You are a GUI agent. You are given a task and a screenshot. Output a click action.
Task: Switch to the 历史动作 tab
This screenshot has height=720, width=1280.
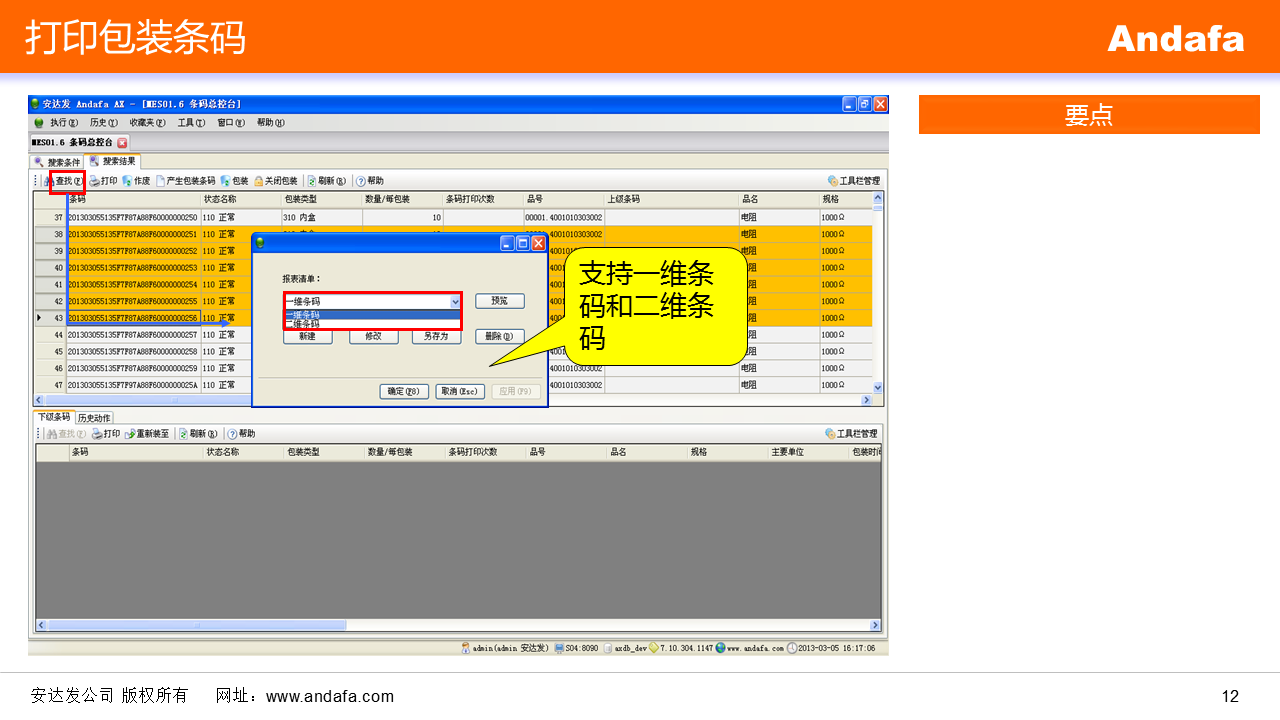coord(95,417)
